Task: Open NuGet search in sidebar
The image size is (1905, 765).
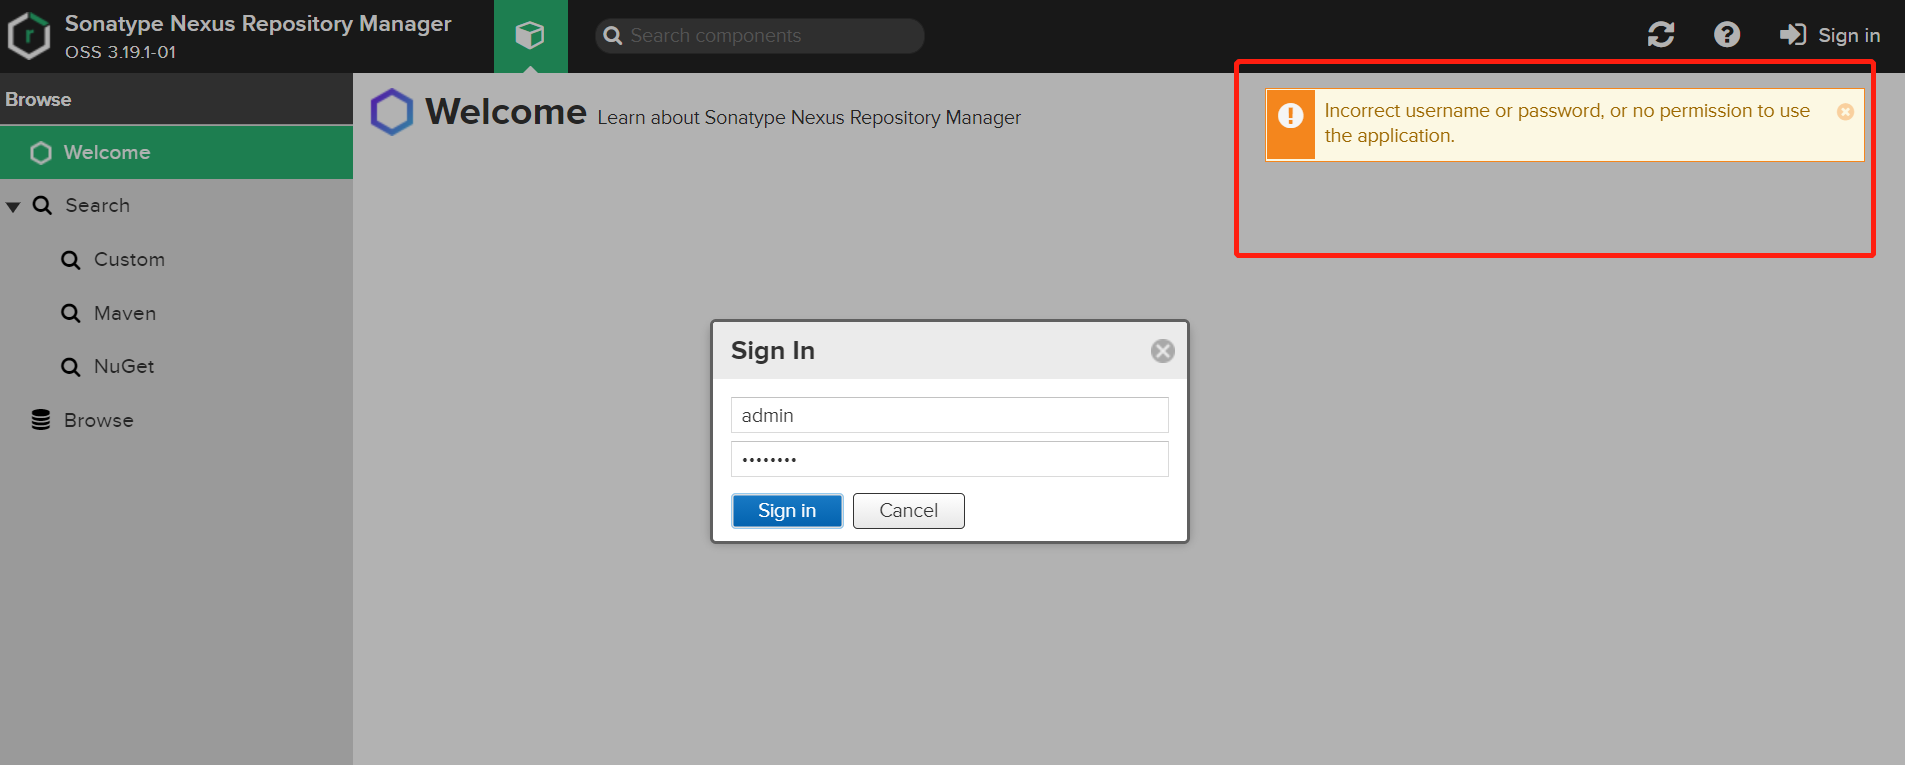Action: coord(124,366)
